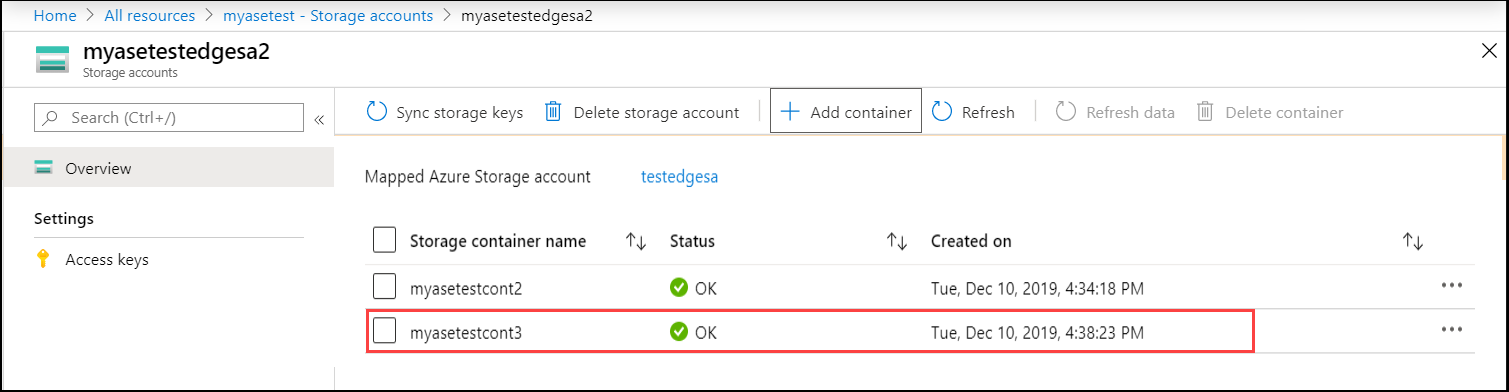Sort by Storage container name arrows
The height and width of the screenshot is (392, 1509).
[x=636, y=241]
